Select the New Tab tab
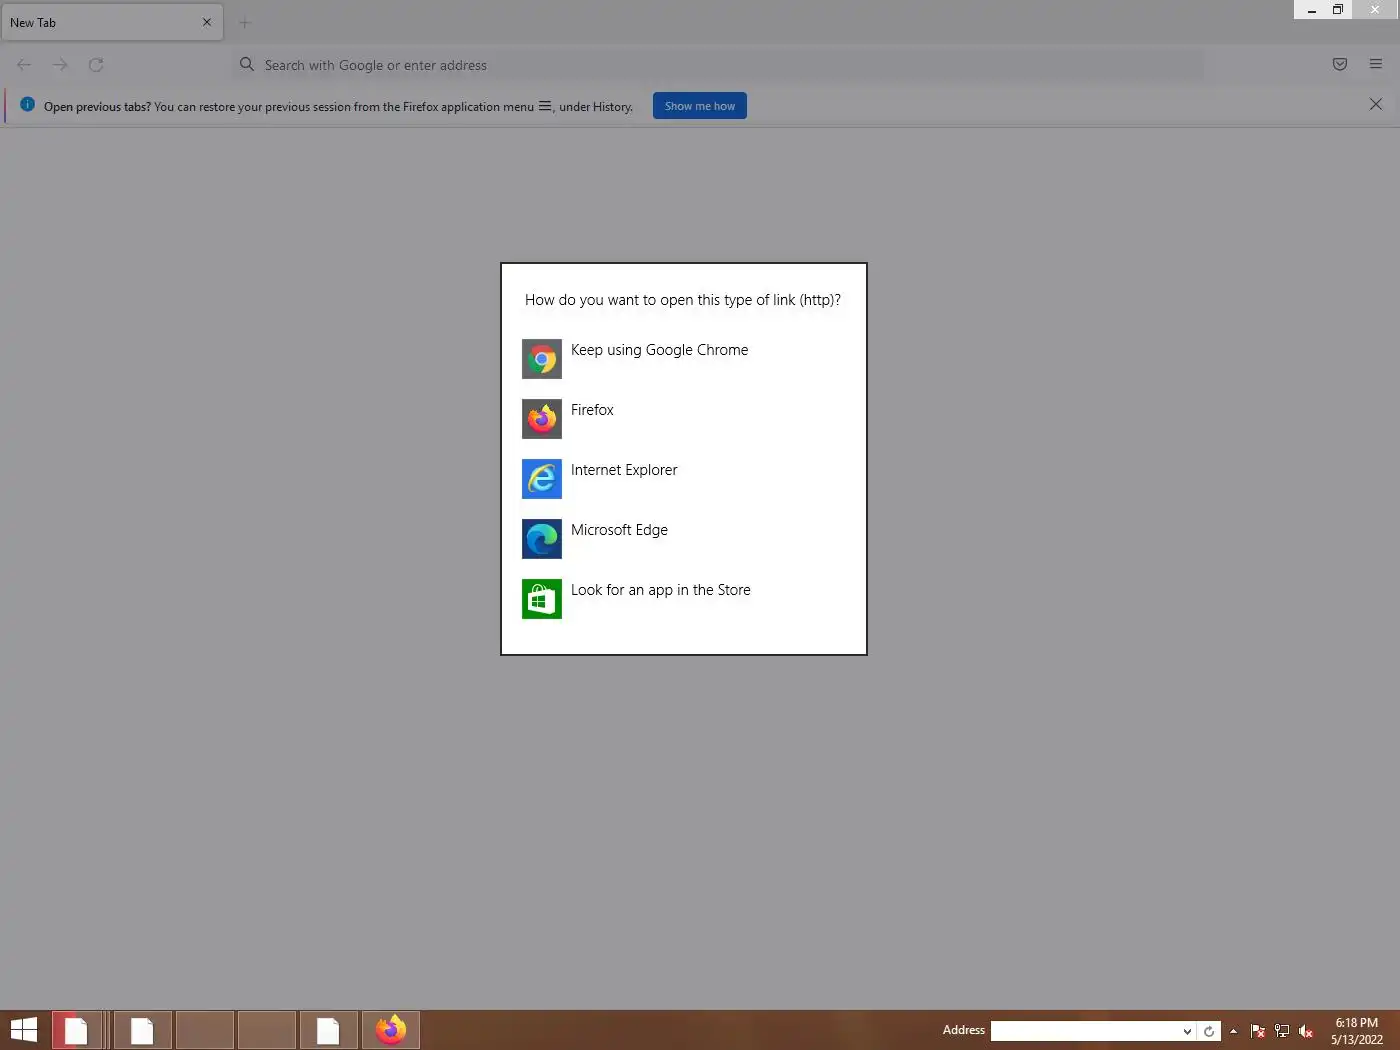The height and width of the screenshot is (1050, 1400). pos(111,22)
